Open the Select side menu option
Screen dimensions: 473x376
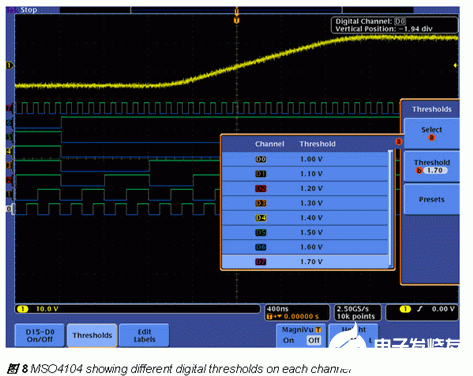point(431,133)
